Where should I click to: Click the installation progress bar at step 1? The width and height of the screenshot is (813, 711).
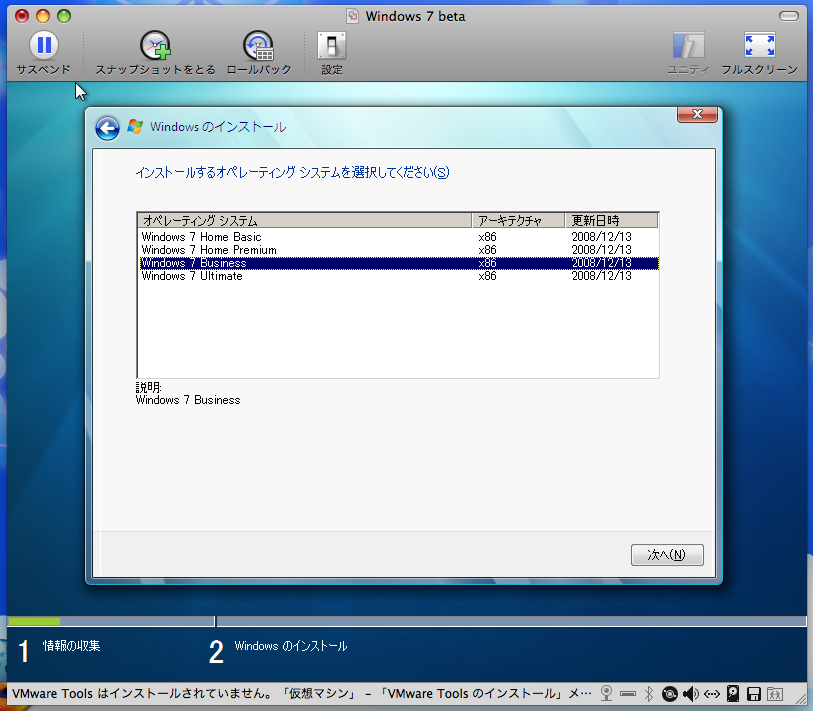click(111, 621)
